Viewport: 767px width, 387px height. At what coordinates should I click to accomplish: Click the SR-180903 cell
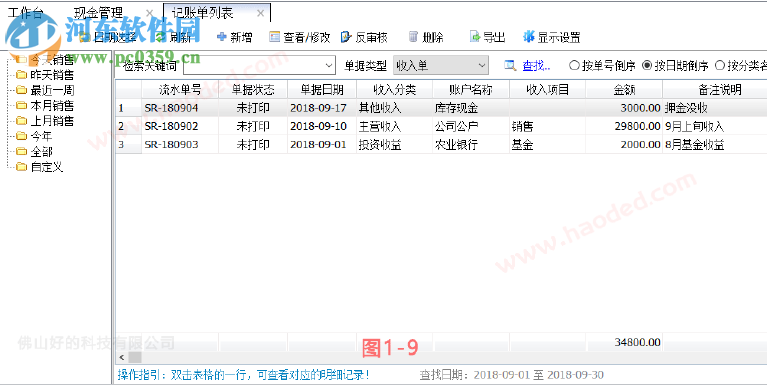[180, 145]
